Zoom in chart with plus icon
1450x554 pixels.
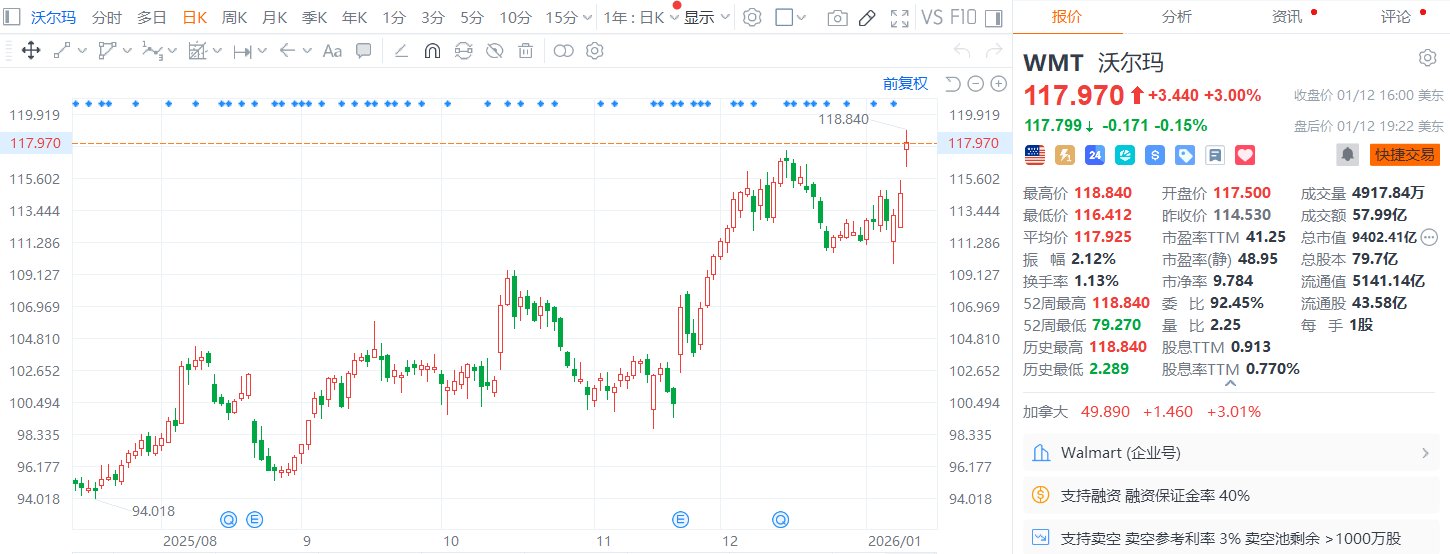click(x=998, y=84)
